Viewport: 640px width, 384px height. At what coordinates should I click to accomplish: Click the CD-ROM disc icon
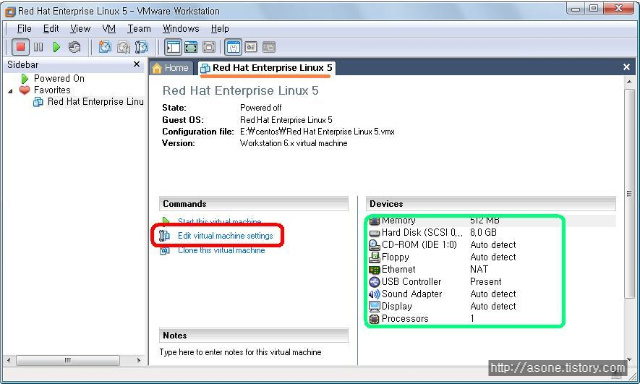(x=374, y=245)
